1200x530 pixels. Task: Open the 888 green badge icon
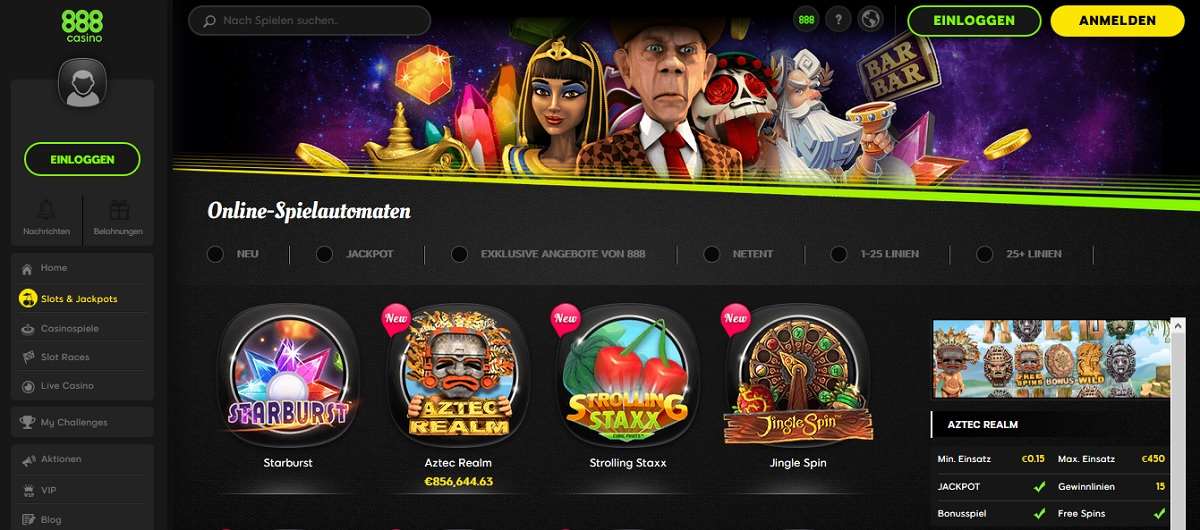[806, 20]
